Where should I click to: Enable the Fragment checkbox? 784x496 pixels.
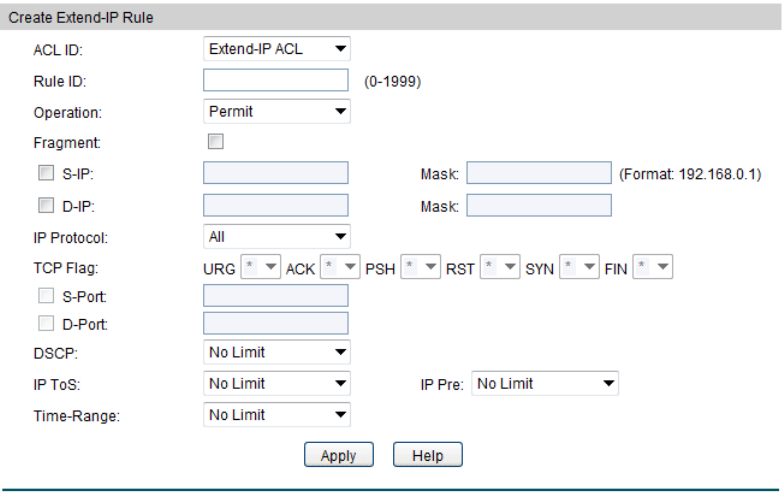(215, 142)
